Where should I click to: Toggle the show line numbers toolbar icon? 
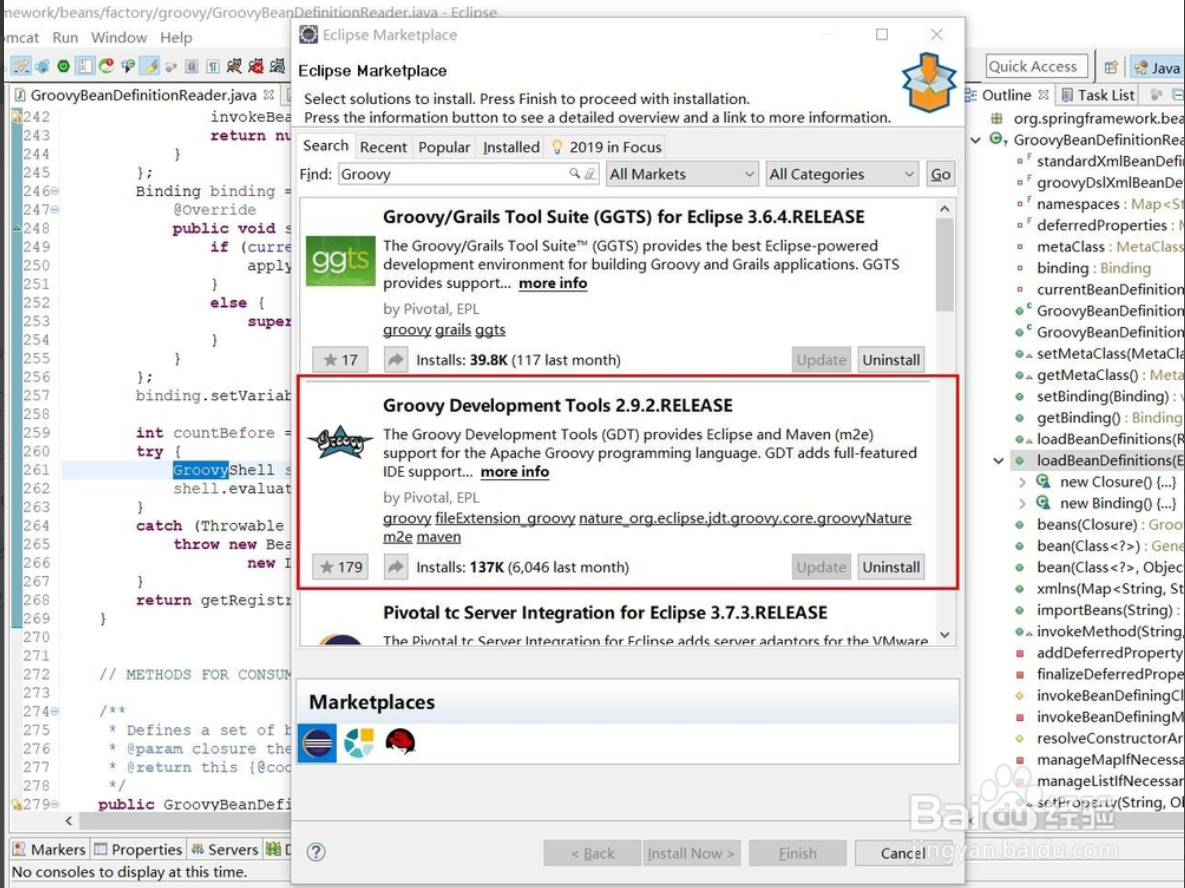[x=85, y=66]
